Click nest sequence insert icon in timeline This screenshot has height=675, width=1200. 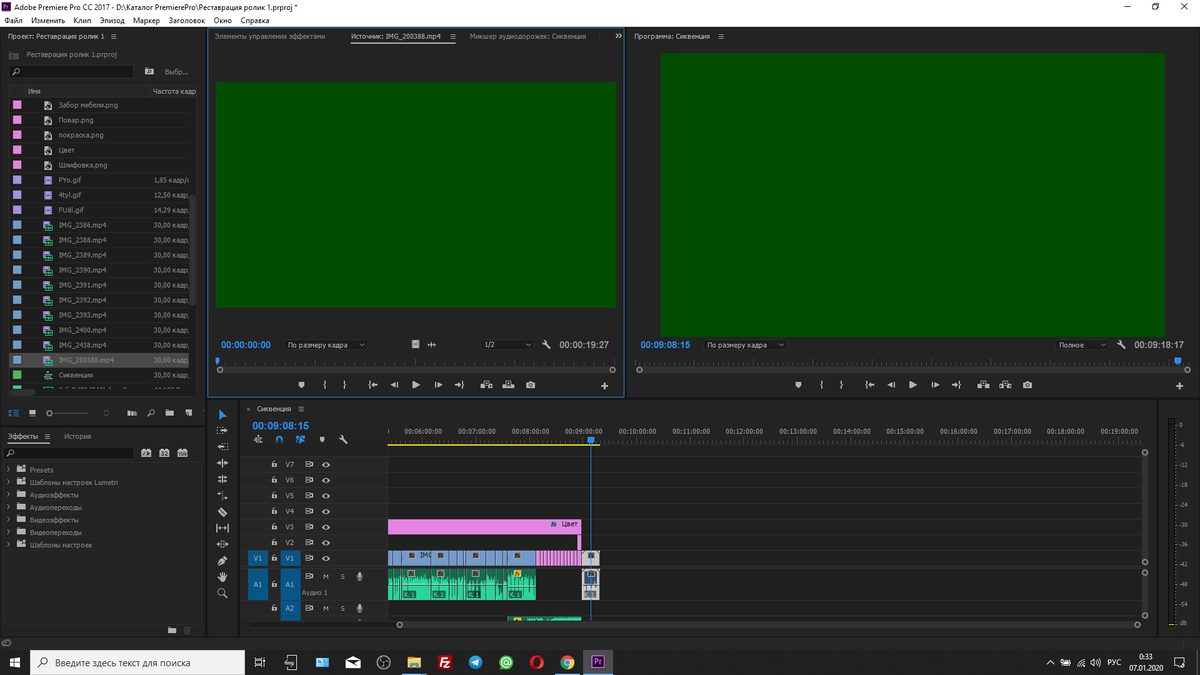[x=259, y=439]
